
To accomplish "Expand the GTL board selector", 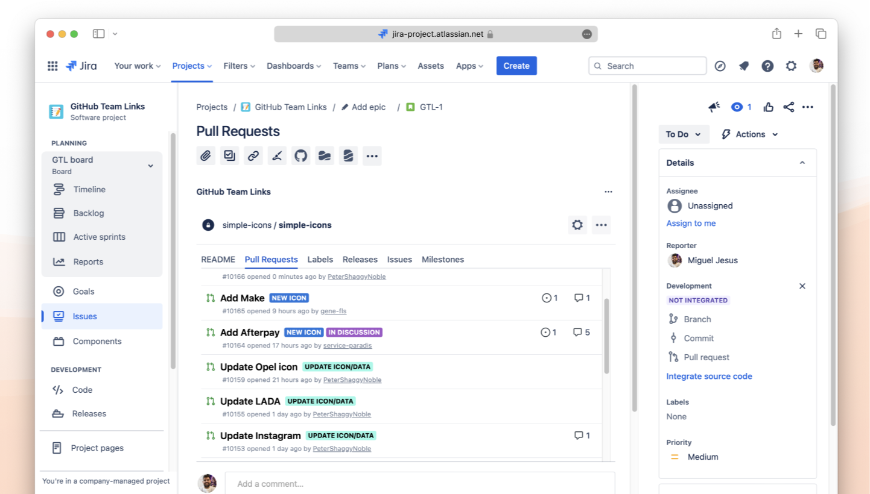I will [150, 165].
